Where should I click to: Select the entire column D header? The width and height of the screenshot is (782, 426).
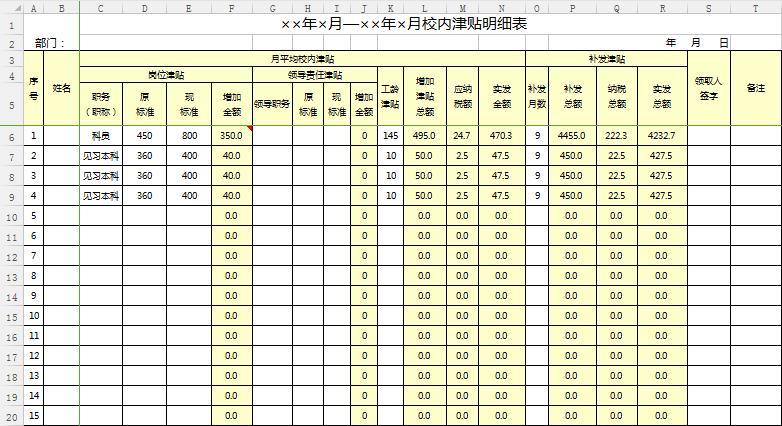(145, 9)
